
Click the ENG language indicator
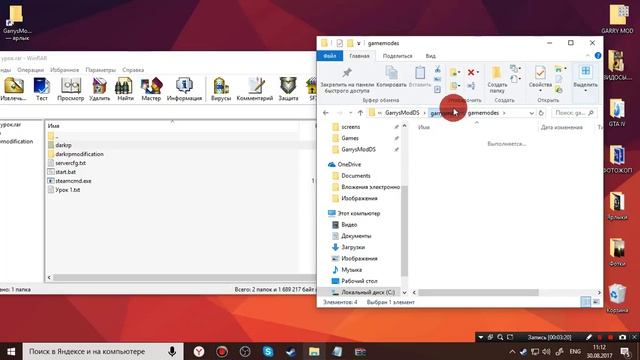point(575,351)
